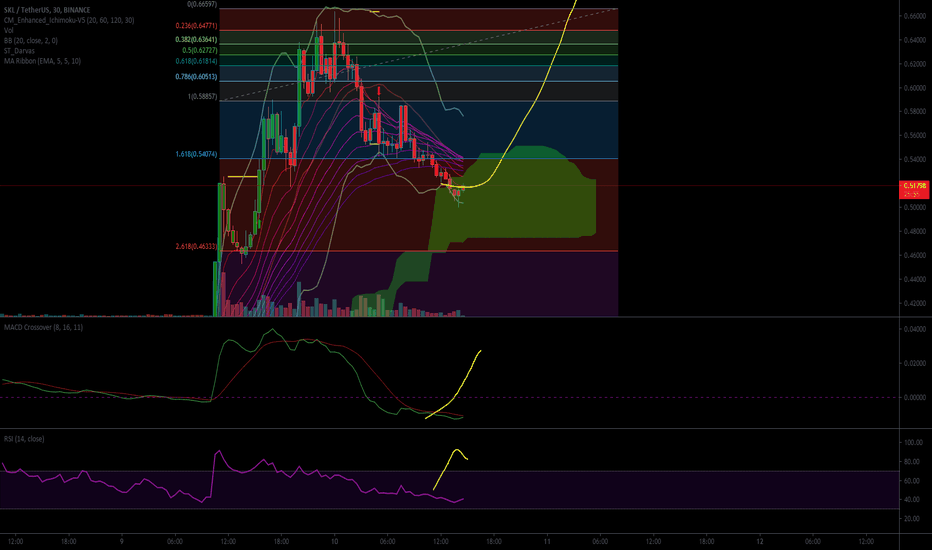Click 20.00 on the RSI axis
This screenshot has height=550, width=932.
(x=914, y=518)
